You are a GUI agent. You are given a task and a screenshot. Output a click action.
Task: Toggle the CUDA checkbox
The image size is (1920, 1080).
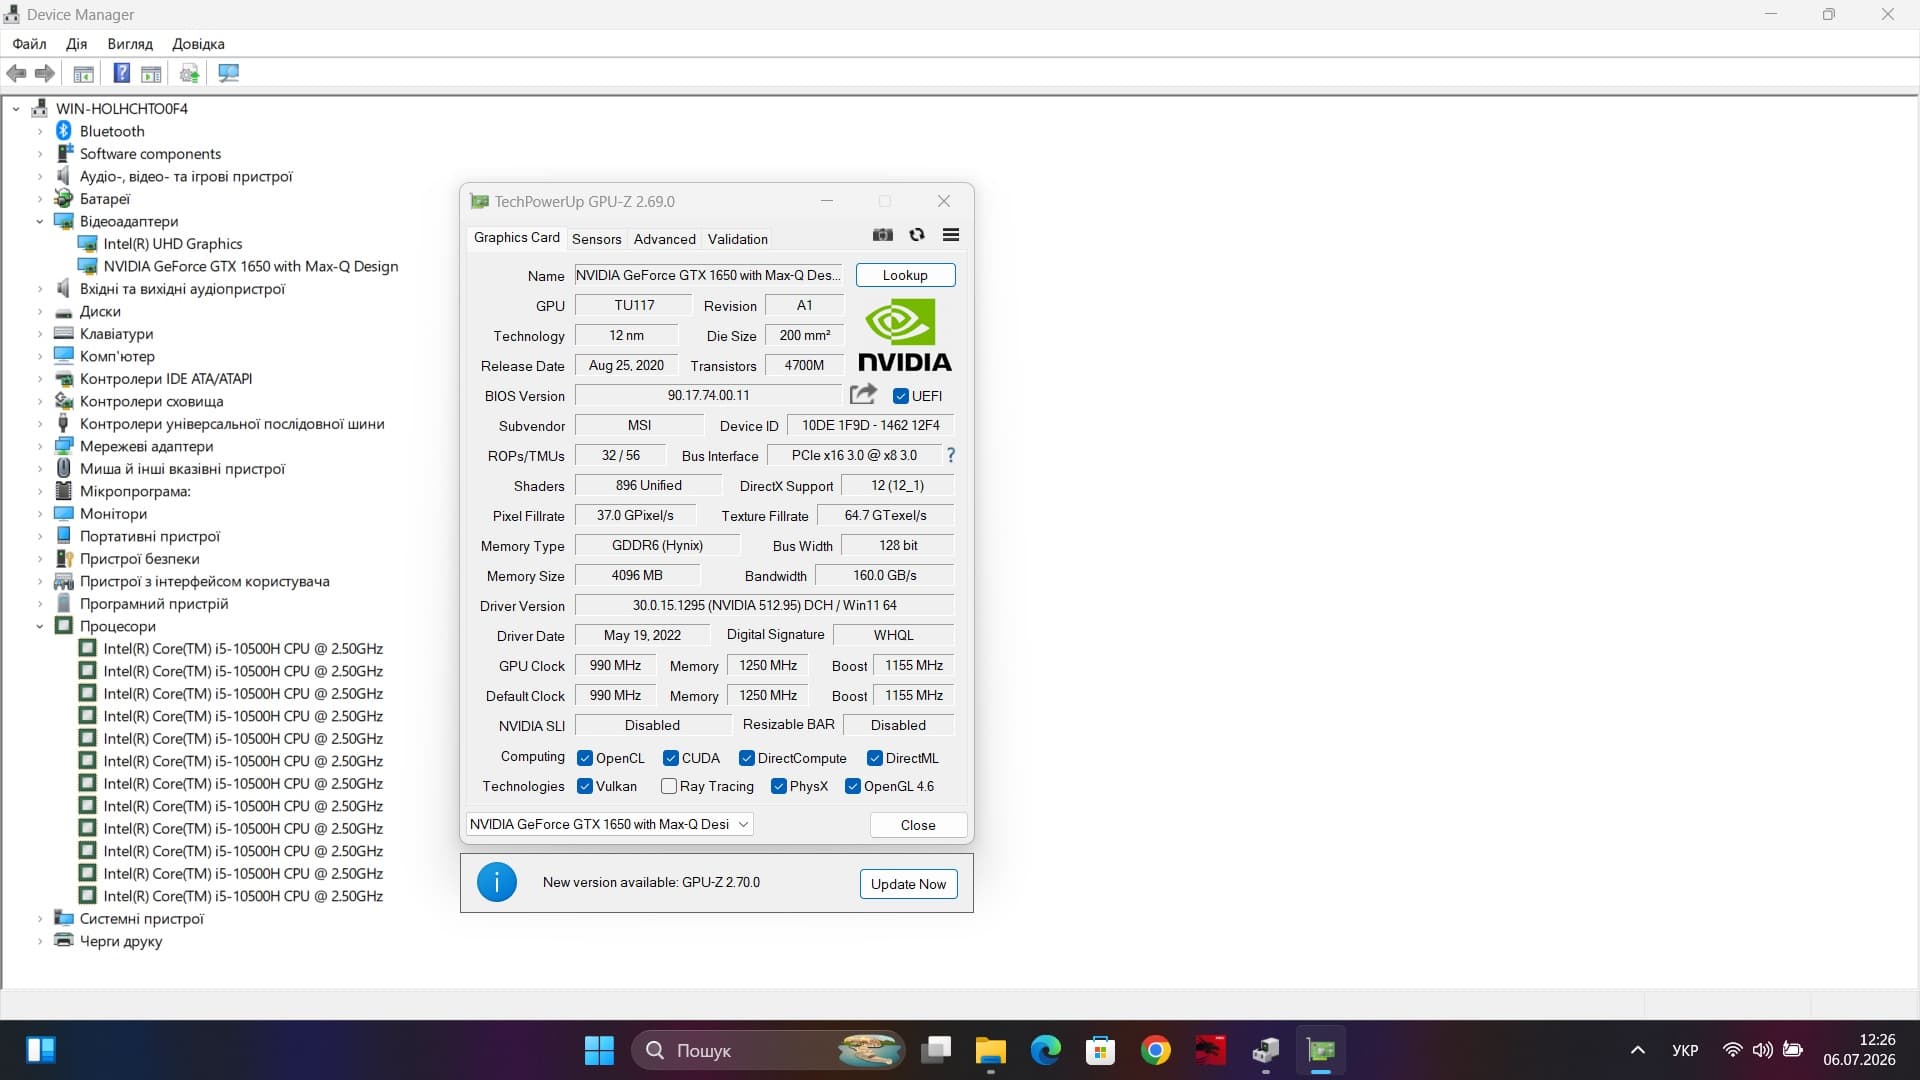671,758
